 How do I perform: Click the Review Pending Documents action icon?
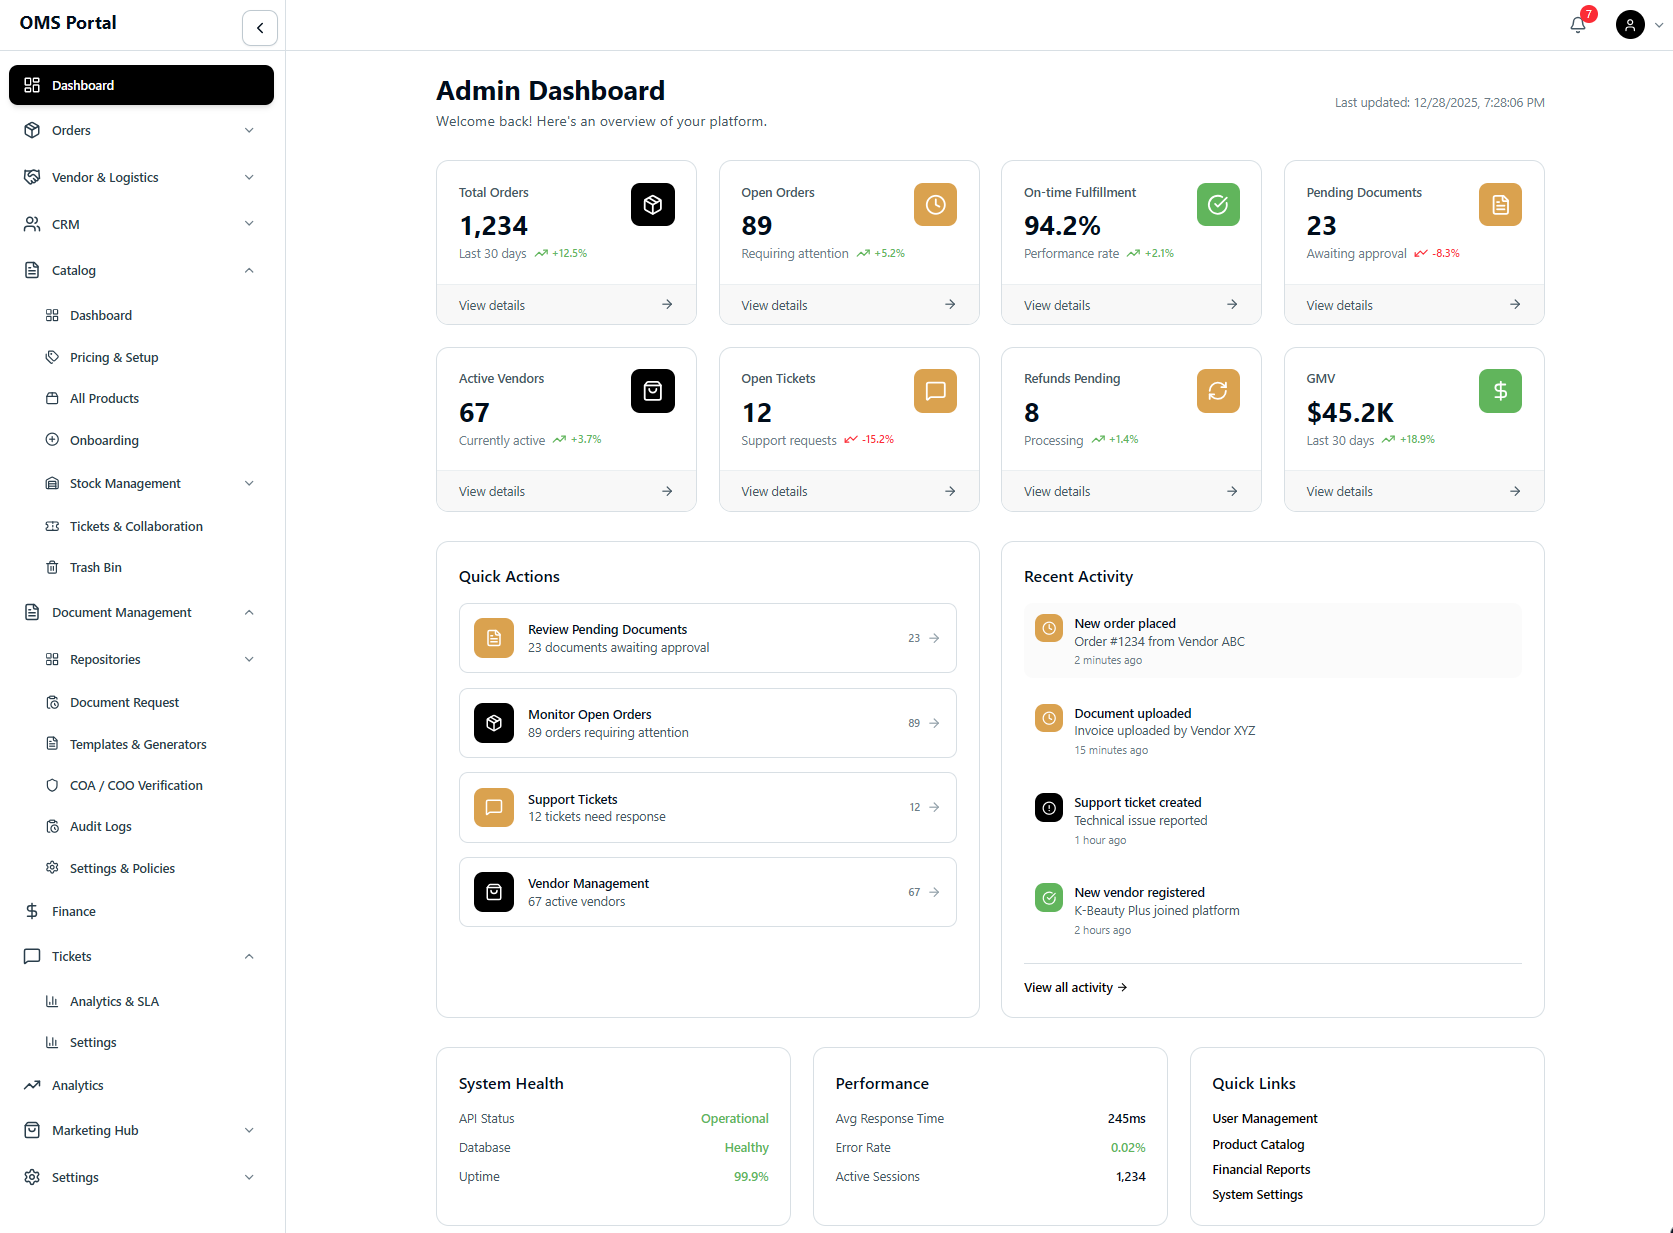(494, 638)
